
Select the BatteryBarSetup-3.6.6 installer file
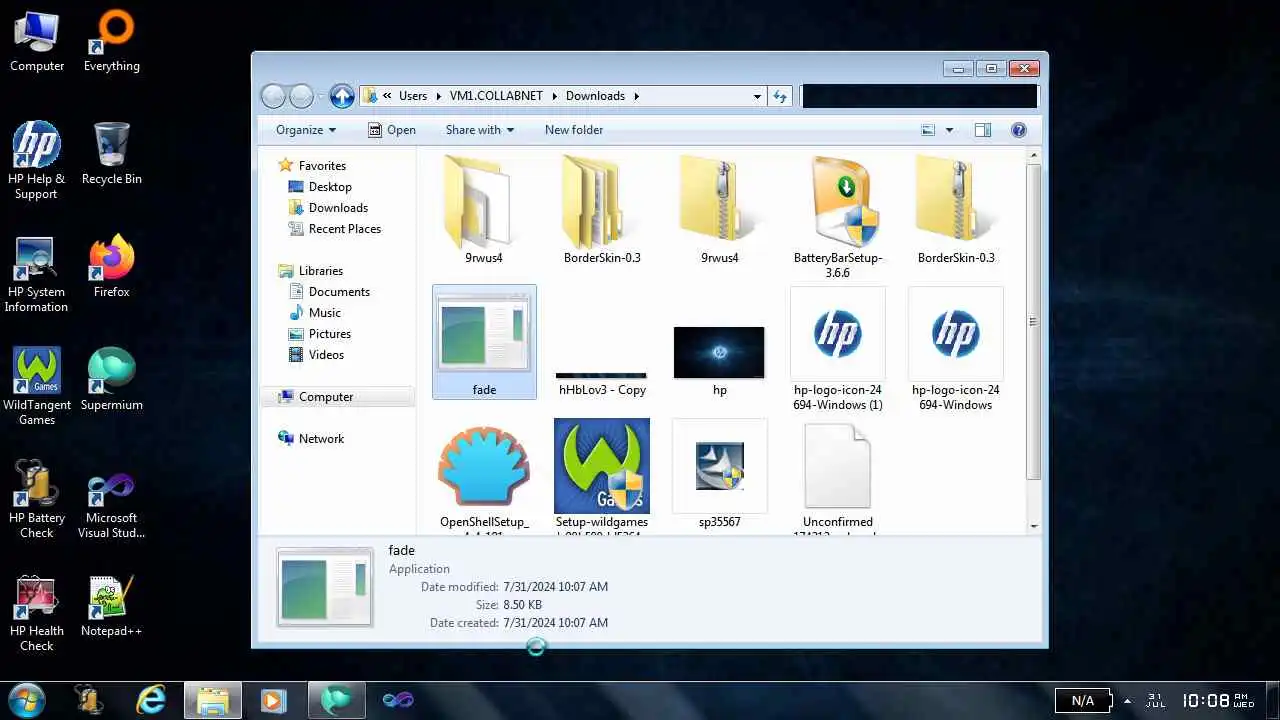838,216
